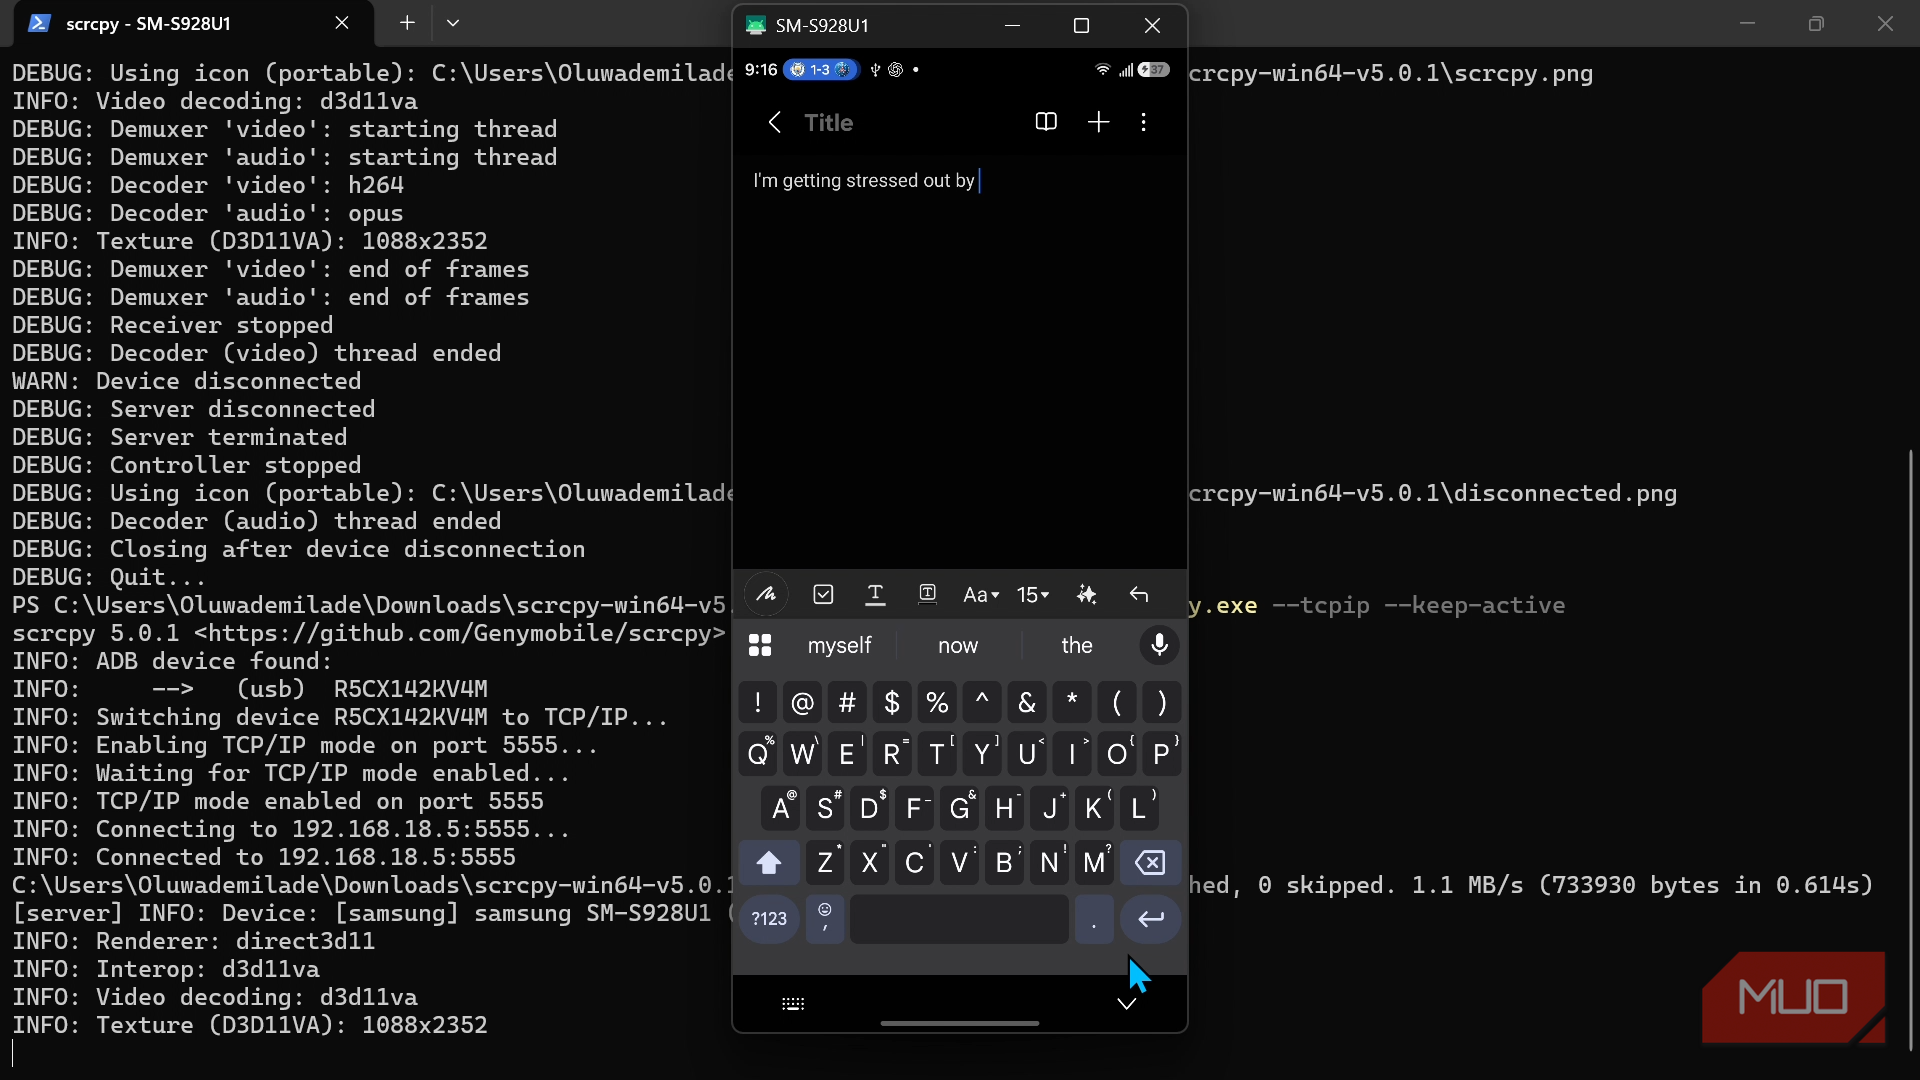
Task: Tap the undo arrow in note toolbar
Action: [x=1139, y=594]
